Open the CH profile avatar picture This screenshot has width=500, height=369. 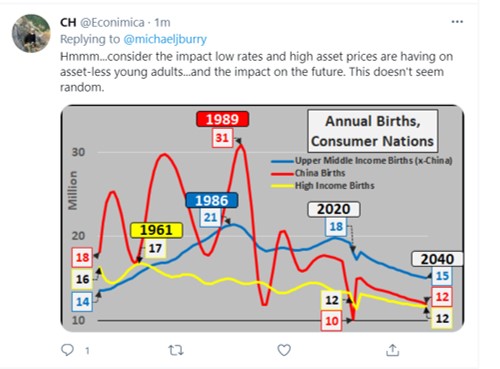[x=31, y=33]
